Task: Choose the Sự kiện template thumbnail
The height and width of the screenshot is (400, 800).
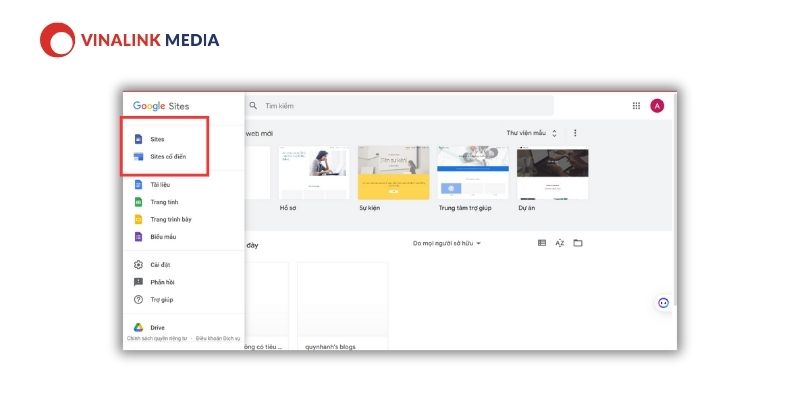Action: [393, 173]
